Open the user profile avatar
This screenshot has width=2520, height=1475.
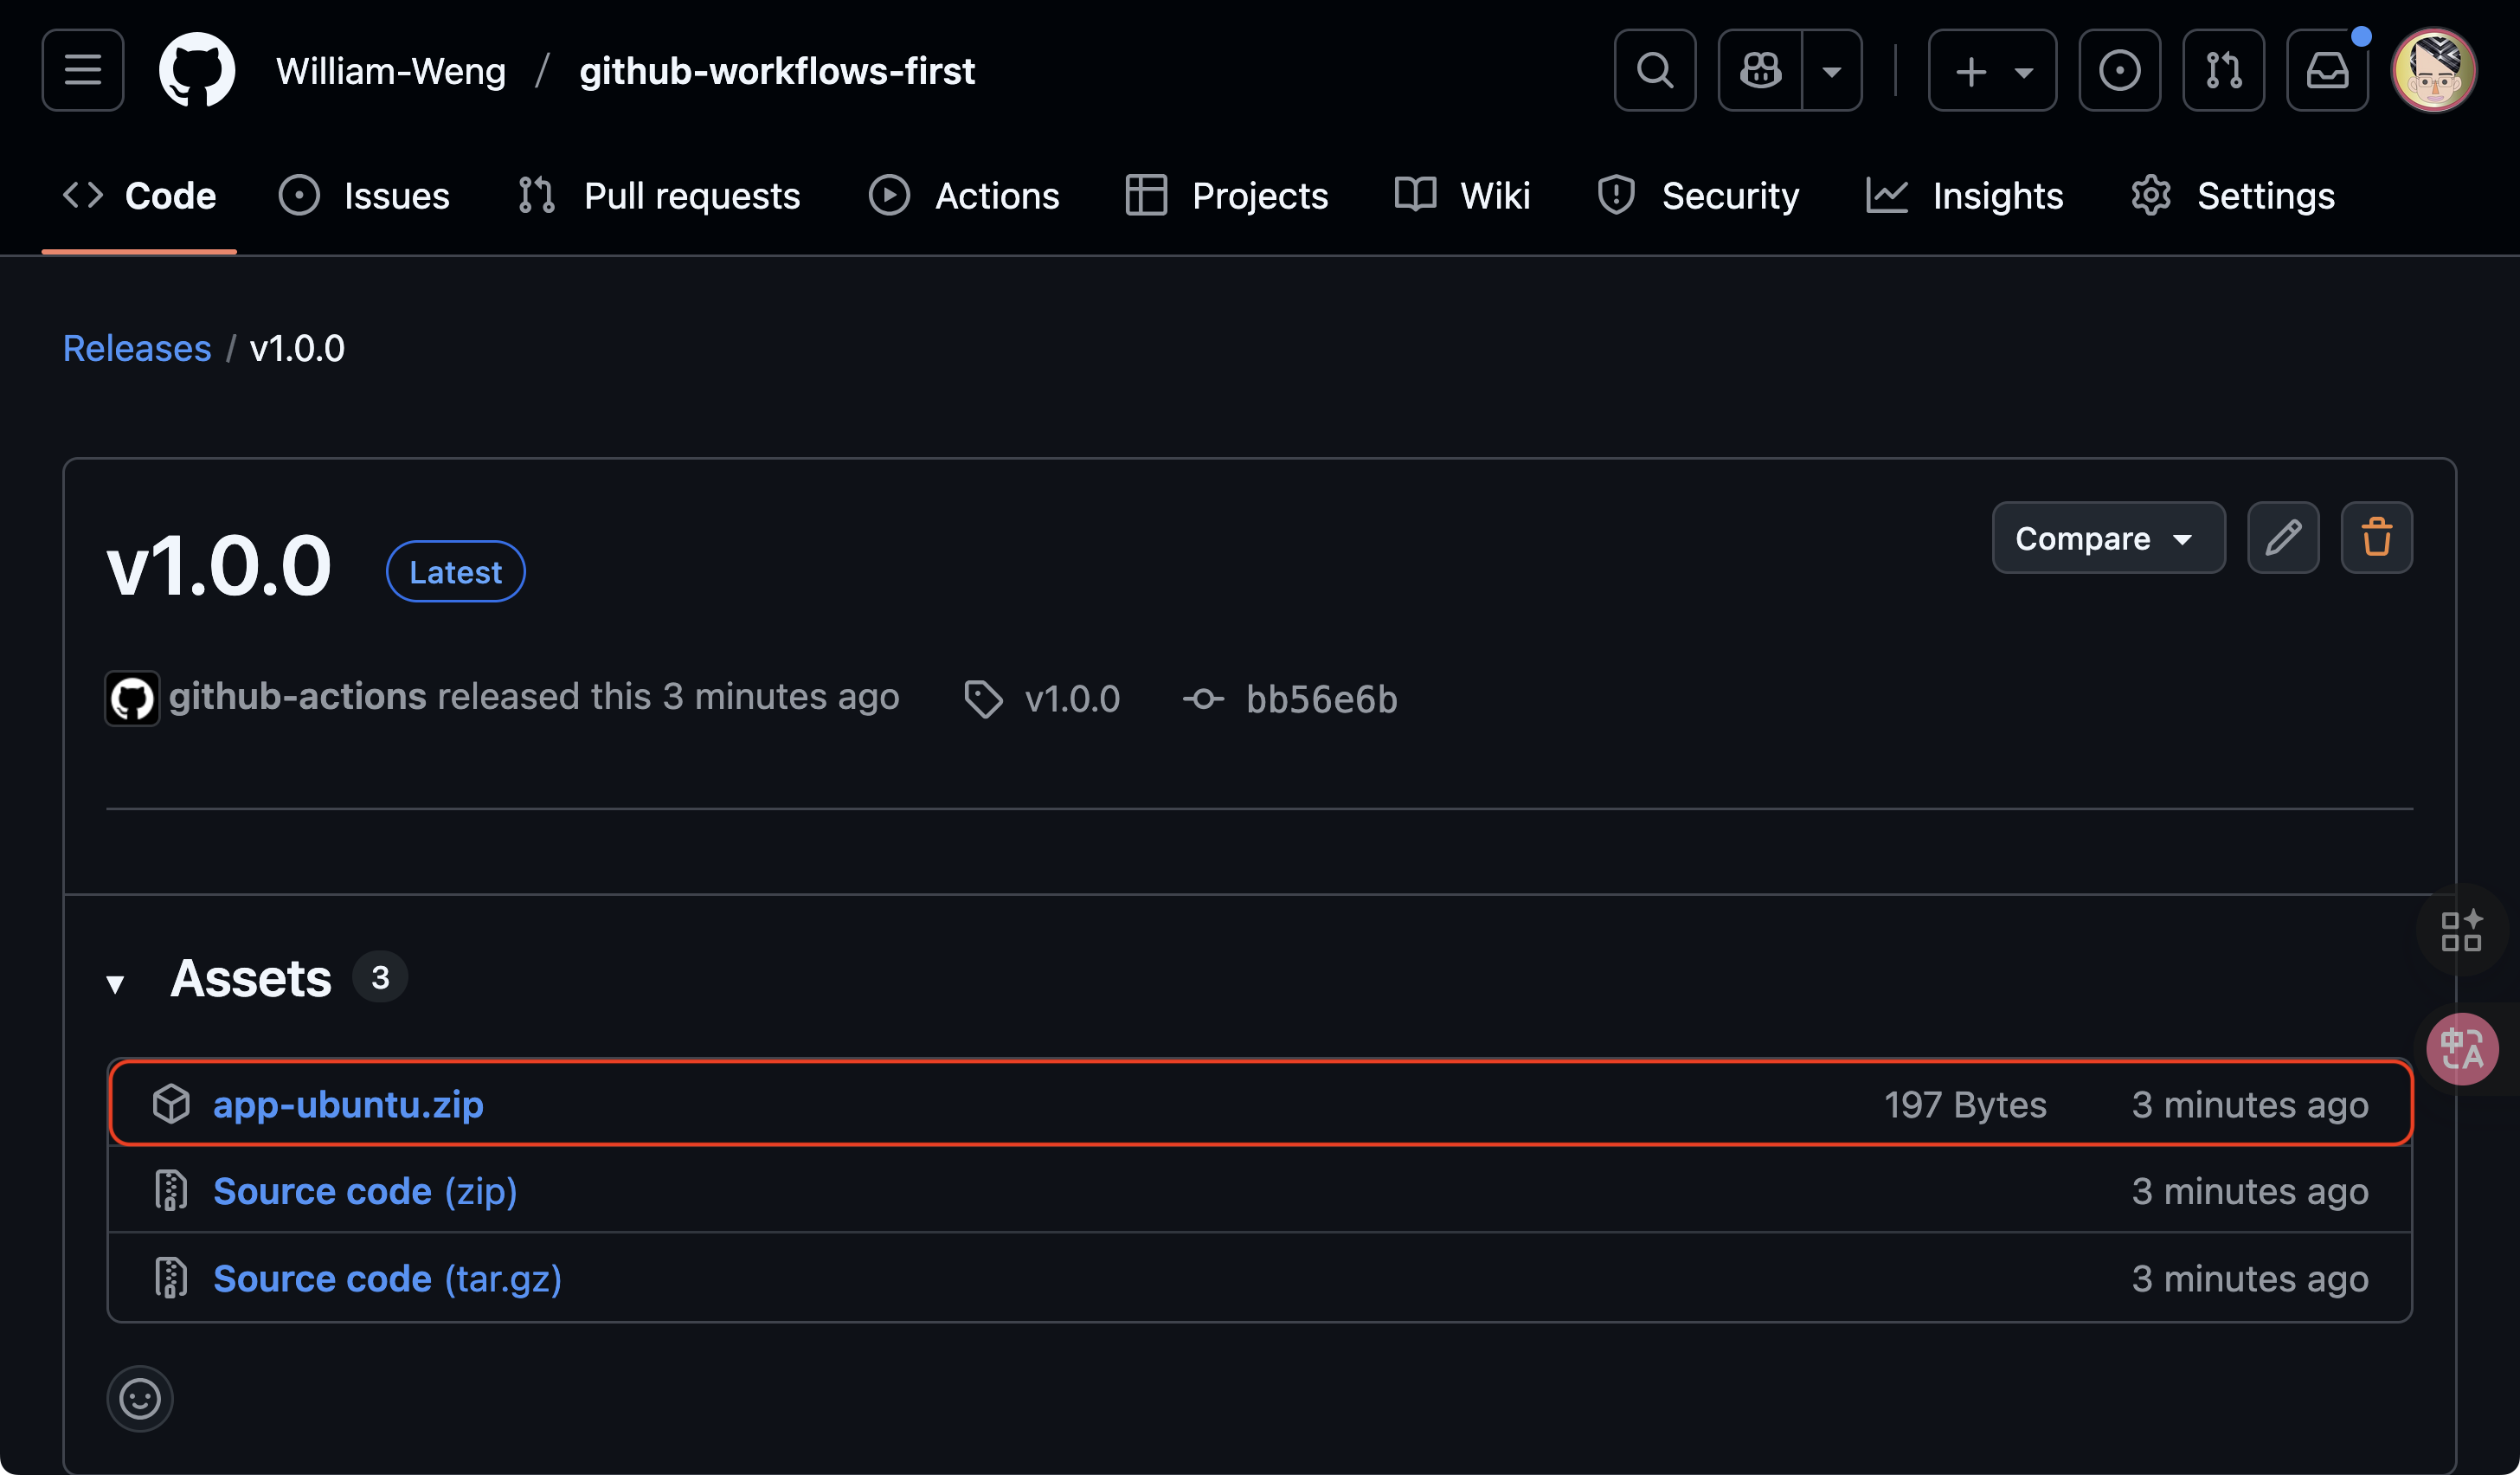2433,70
